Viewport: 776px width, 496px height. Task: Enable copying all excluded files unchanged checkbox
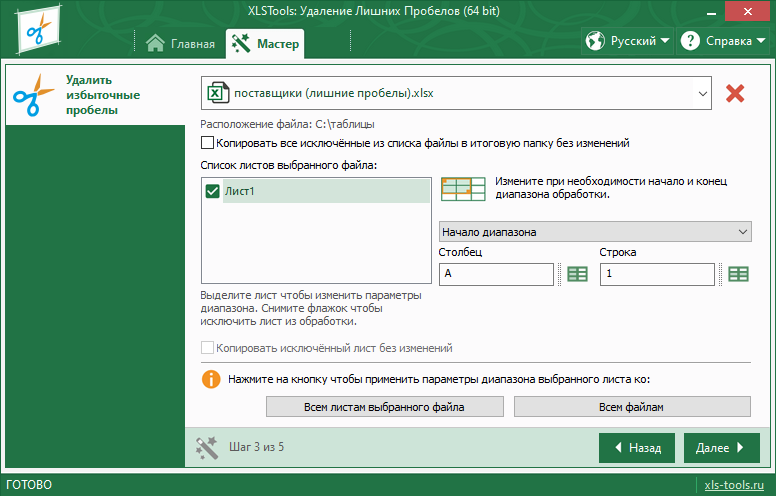pos(208,143)
